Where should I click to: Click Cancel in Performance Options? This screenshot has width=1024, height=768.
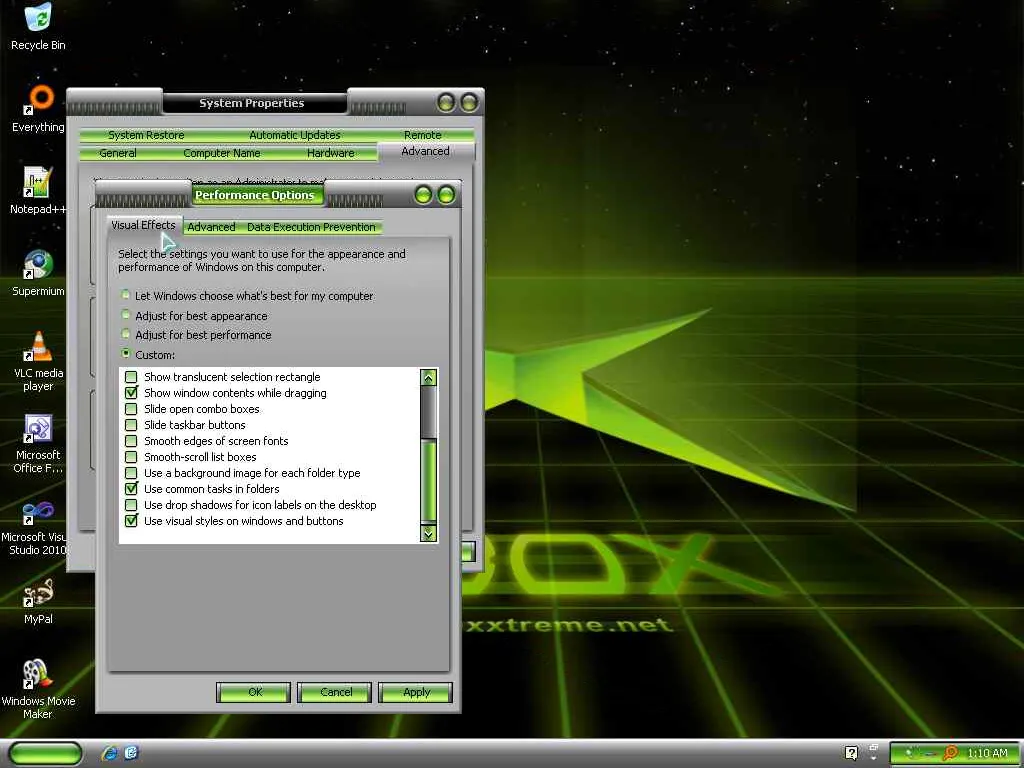click(x=334, y=692)
